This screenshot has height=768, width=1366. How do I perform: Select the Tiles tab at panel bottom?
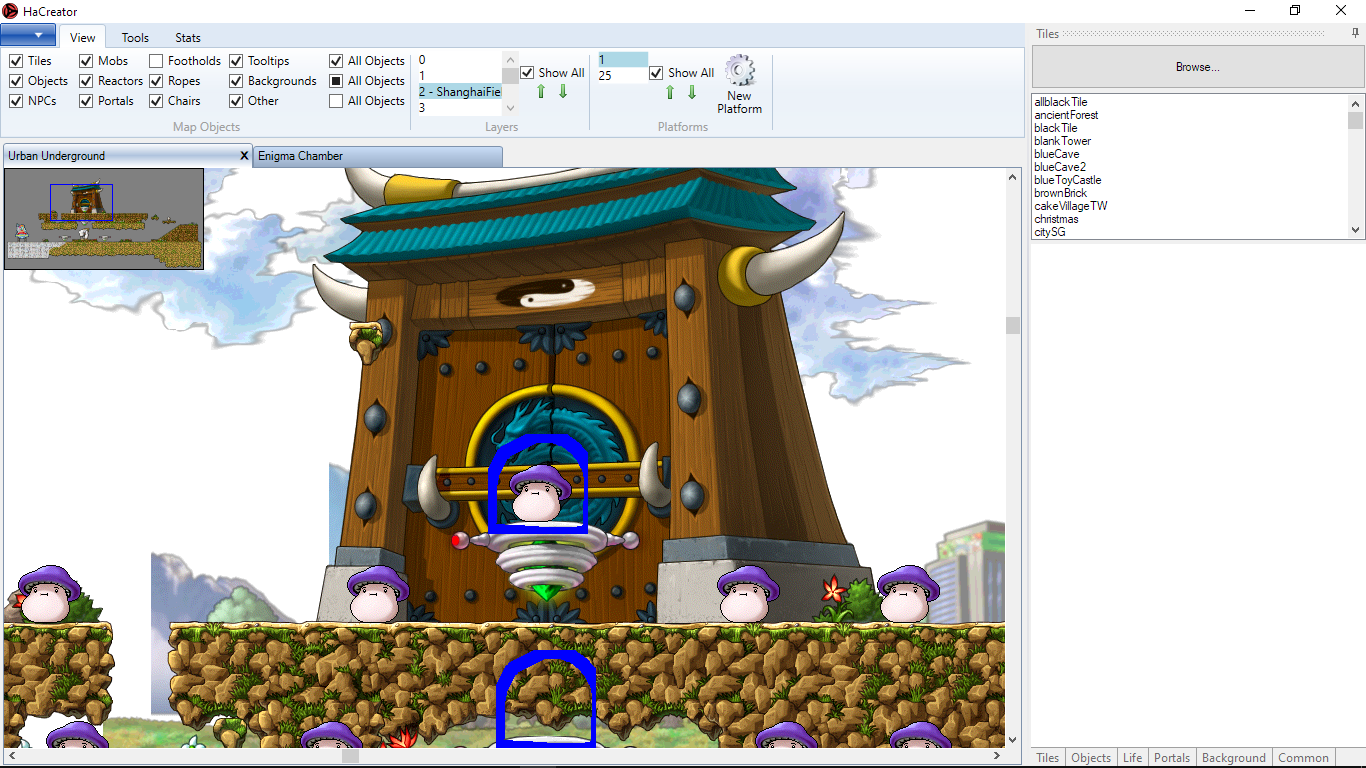click(x=1048, y=758)
